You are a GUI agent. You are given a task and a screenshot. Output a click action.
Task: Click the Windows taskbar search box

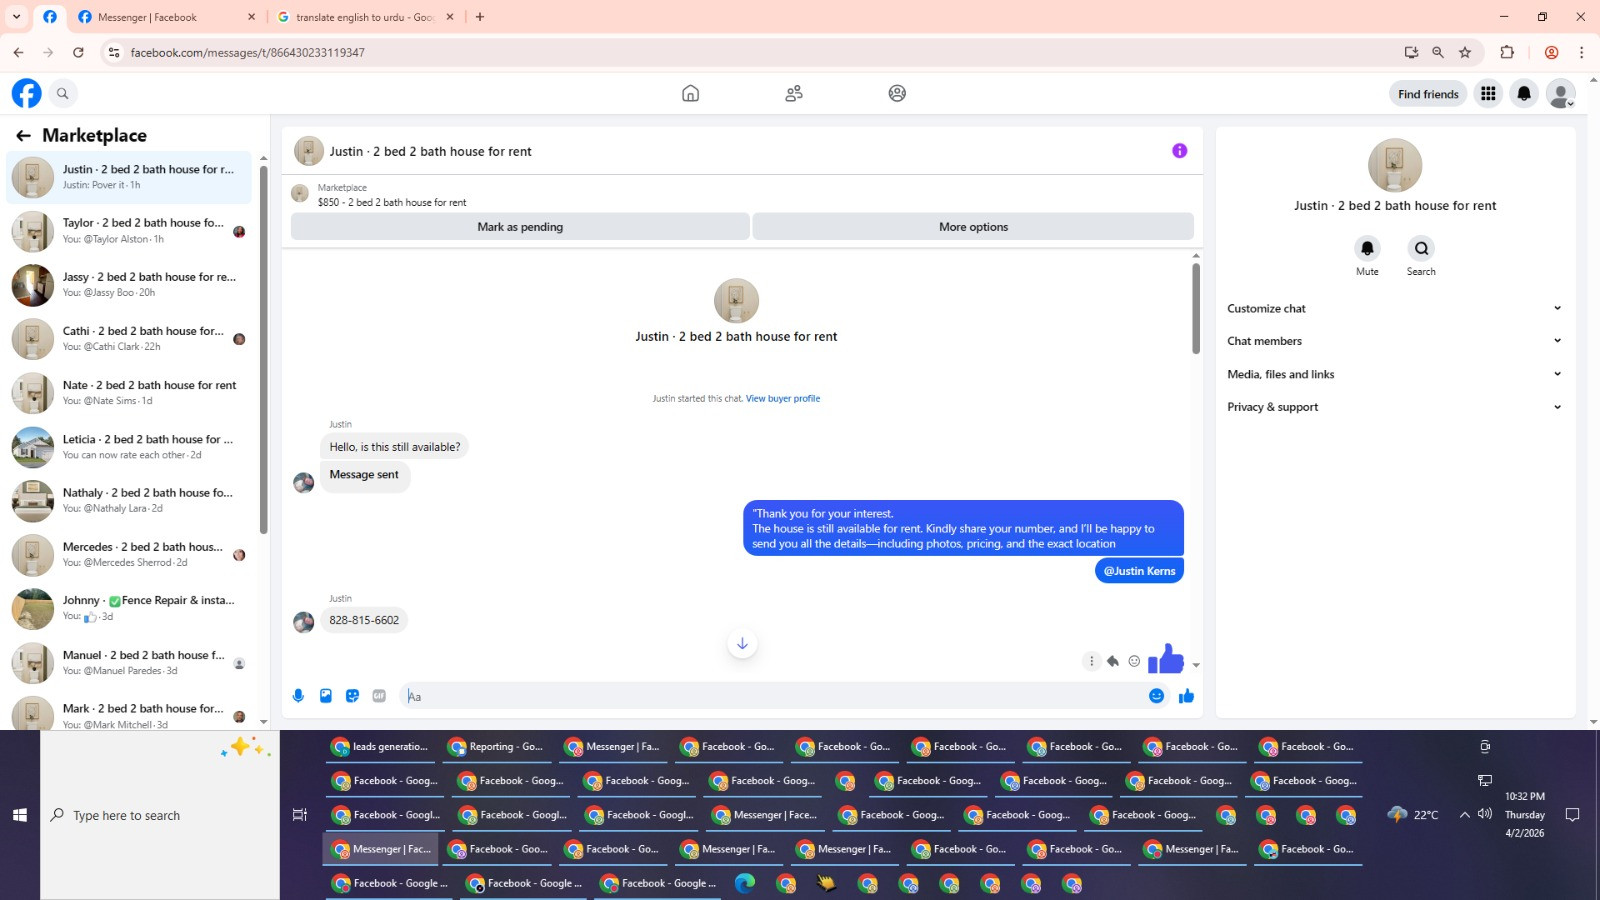160,815
